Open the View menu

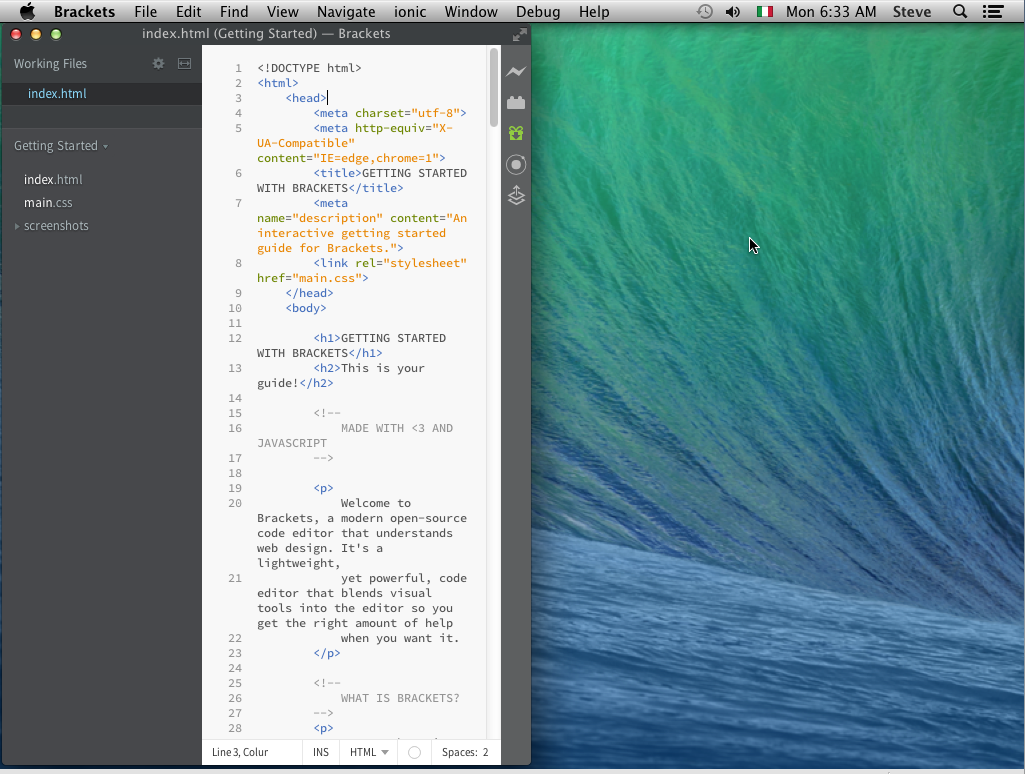[283, 12]
